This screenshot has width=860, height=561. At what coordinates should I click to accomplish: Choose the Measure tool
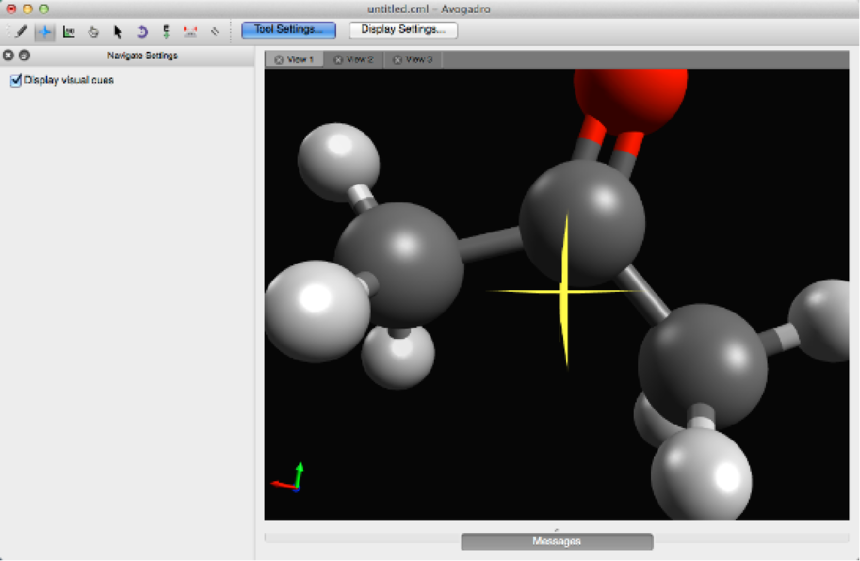[x=190, y=31]
